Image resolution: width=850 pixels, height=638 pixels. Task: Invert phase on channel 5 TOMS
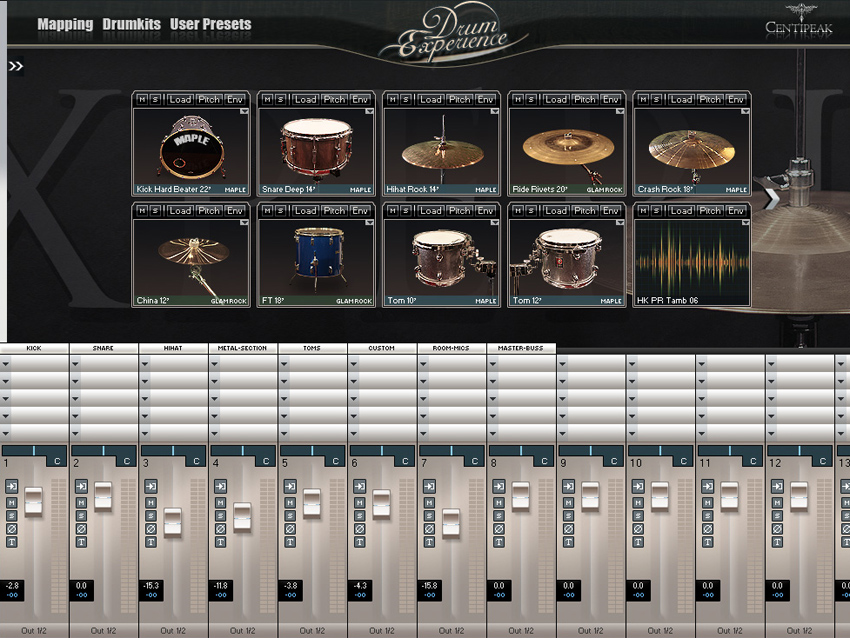(x=290, y=529)
